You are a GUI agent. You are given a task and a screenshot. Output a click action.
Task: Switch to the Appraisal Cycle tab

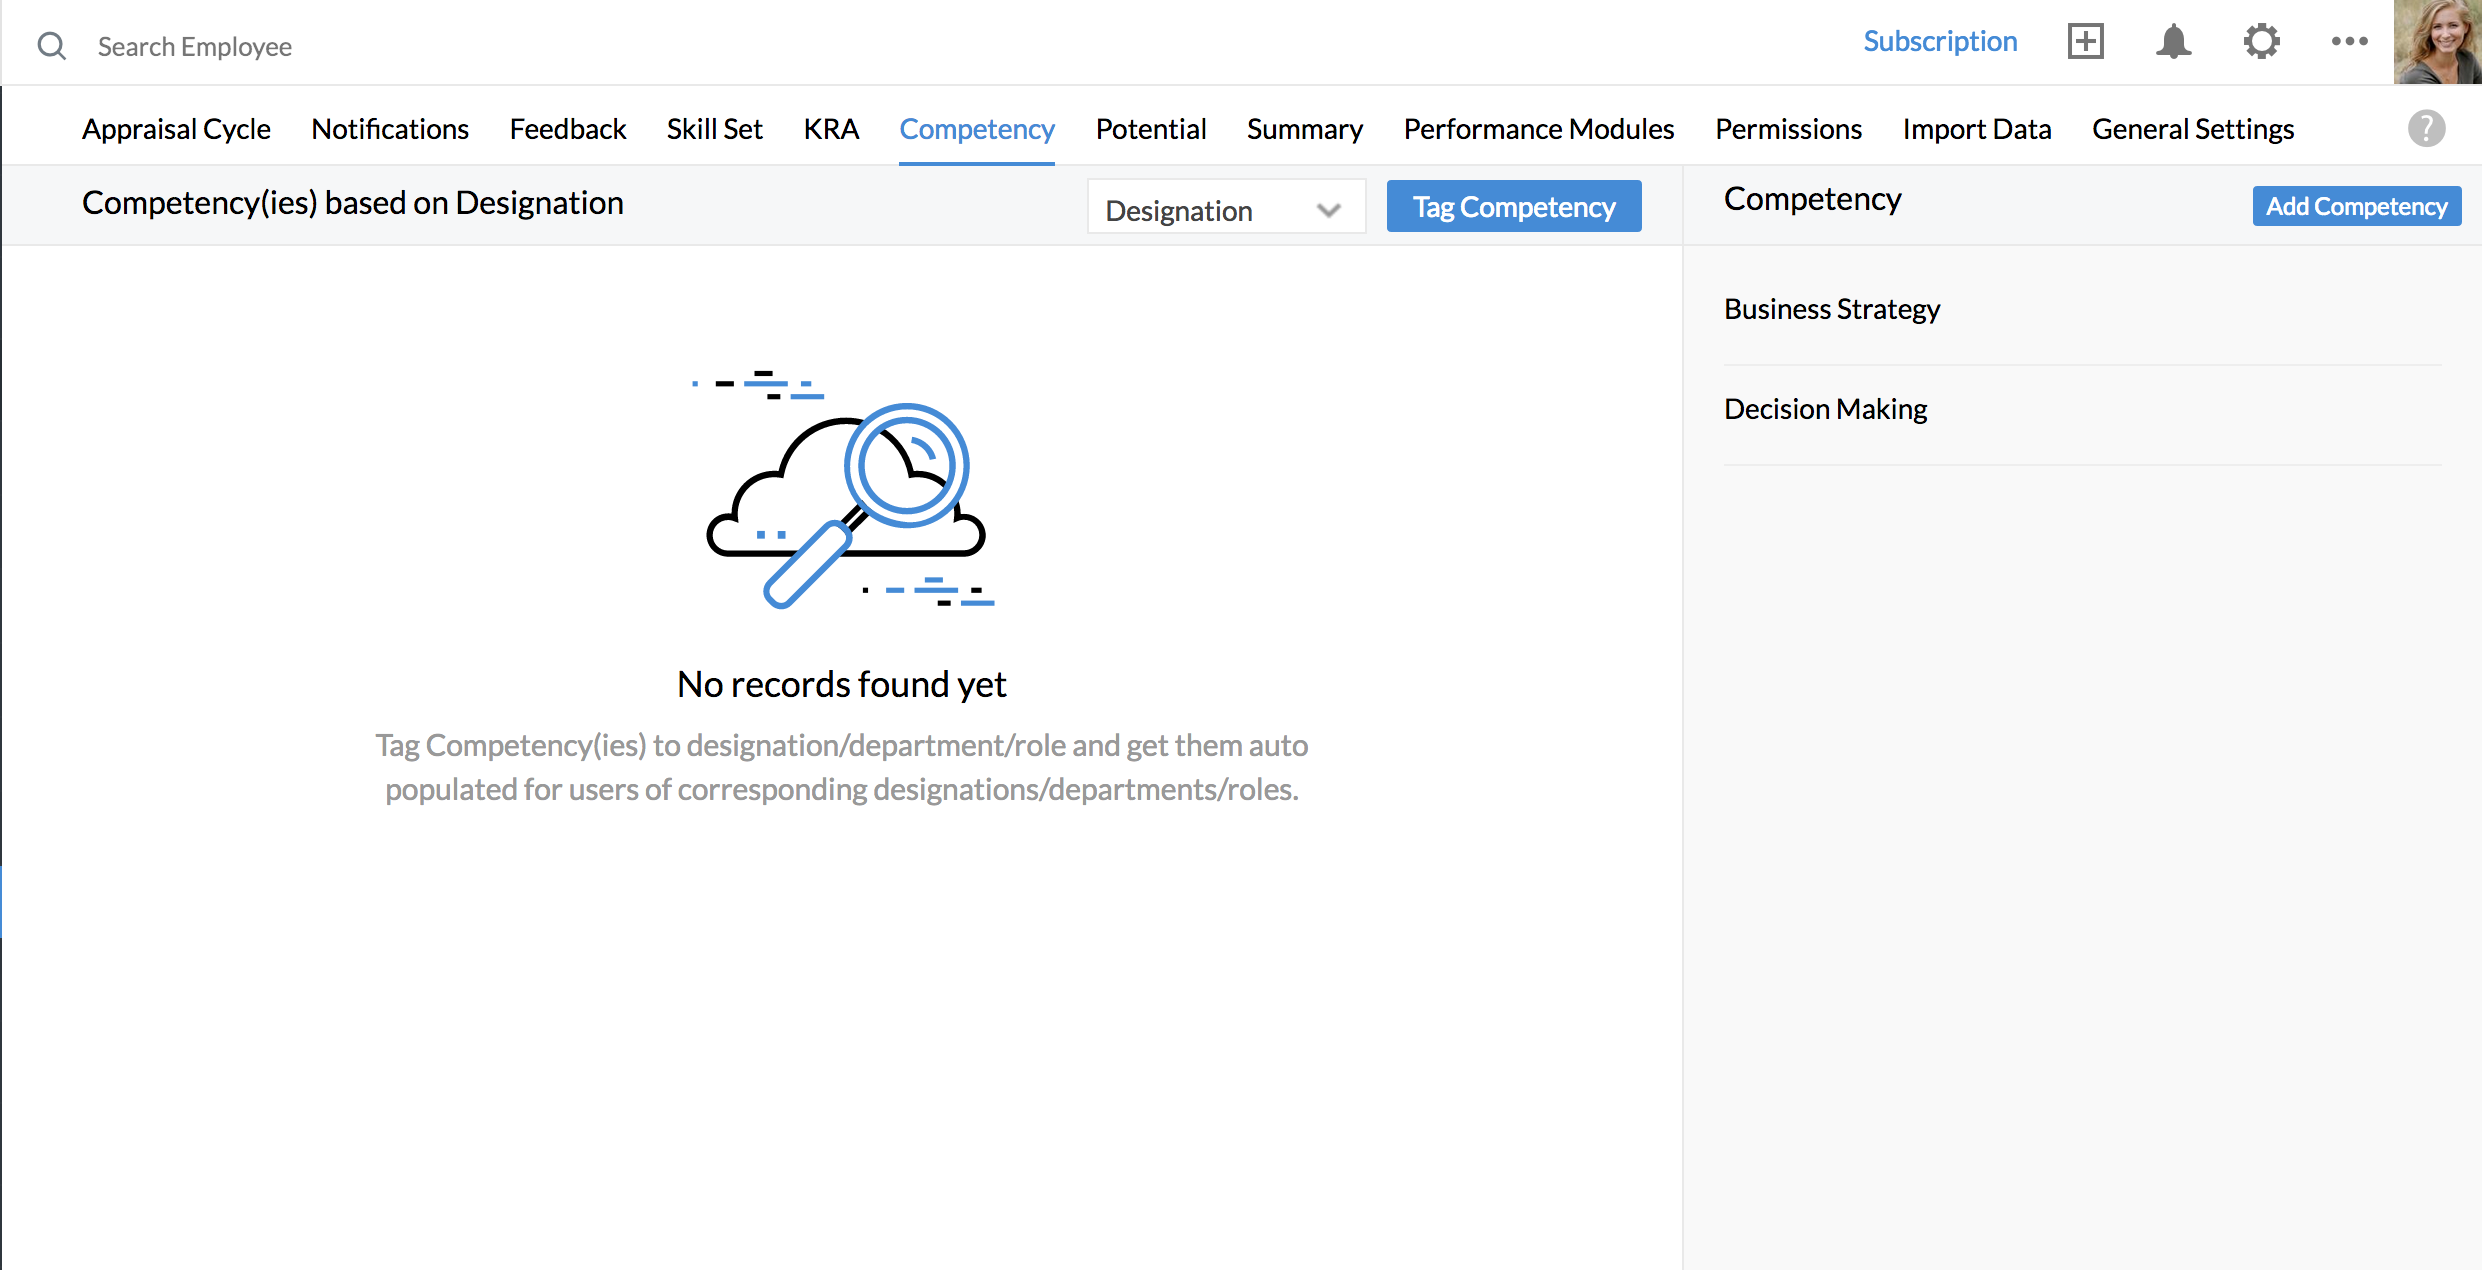pos(176,129)
